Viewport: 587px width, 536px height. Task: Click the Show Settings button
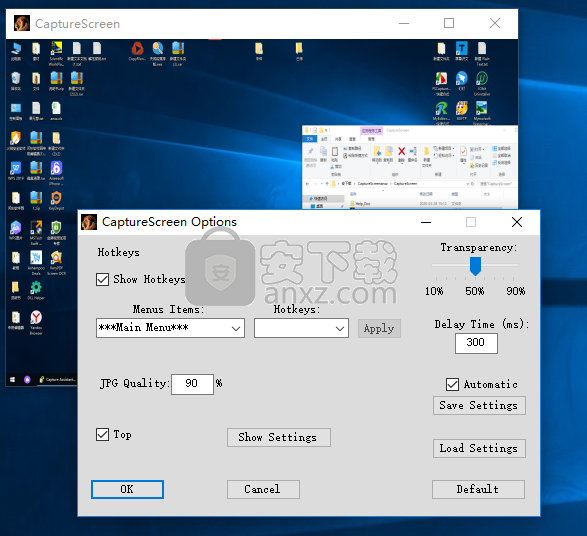coord(279,437)
